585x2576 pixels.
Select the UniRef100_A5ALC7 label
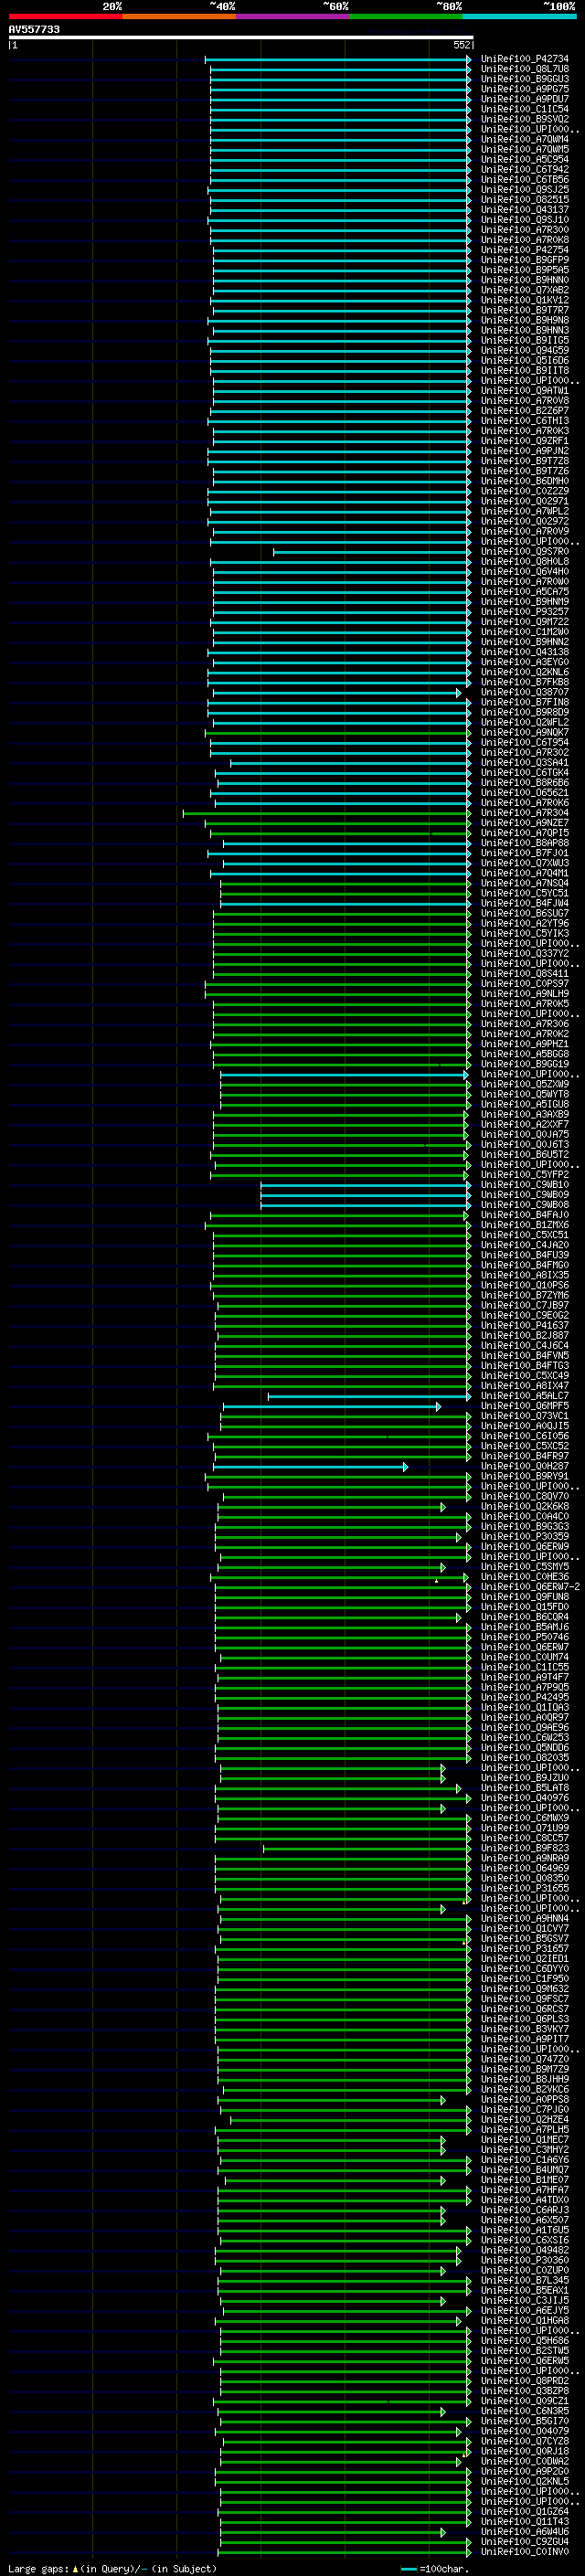pos(524,1396)
